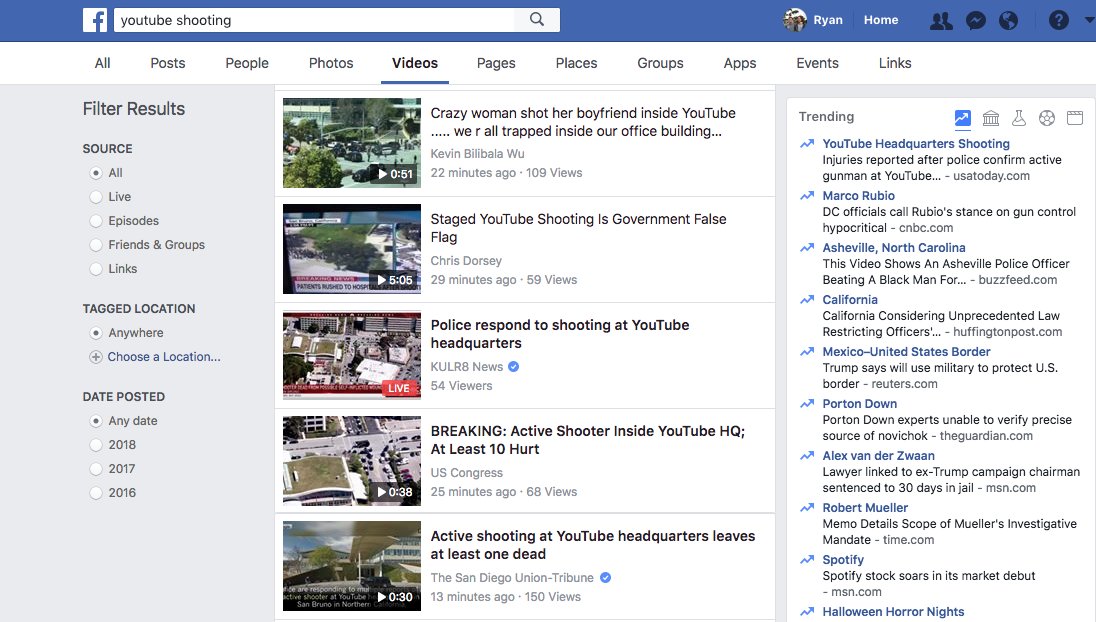1096x622 pixels.
Task: Select the Science and Technology trending icon
Action: [1019, 118]
